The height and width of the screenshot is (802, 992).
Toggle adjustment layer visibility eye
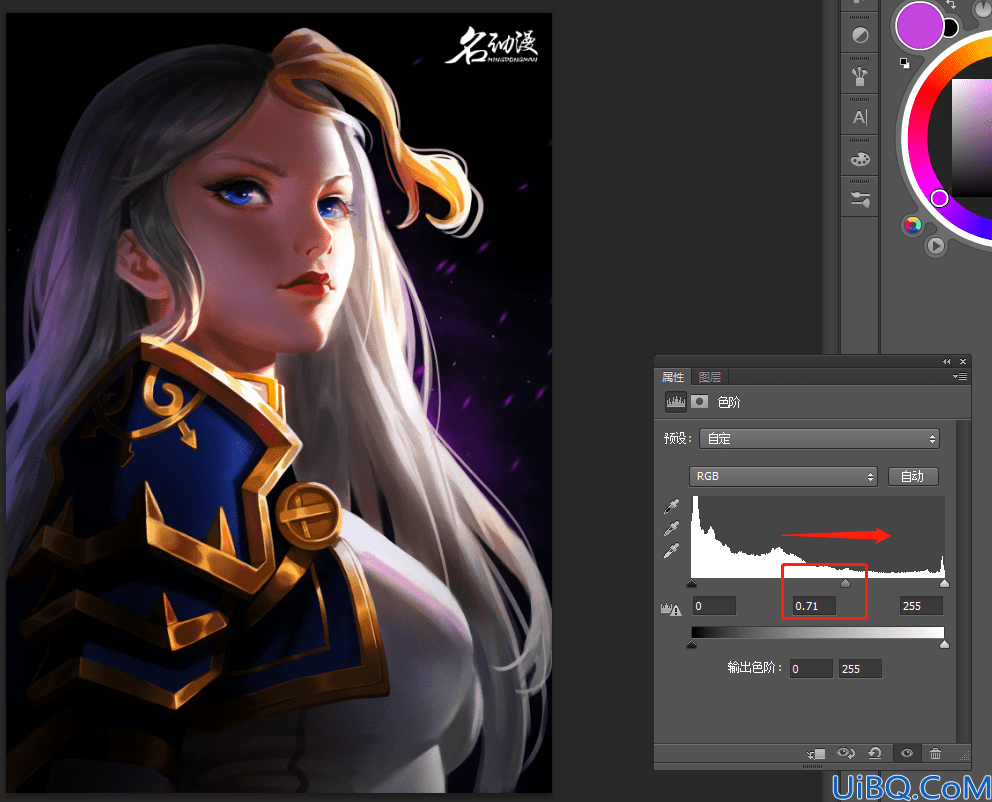[x=907, y=753]
